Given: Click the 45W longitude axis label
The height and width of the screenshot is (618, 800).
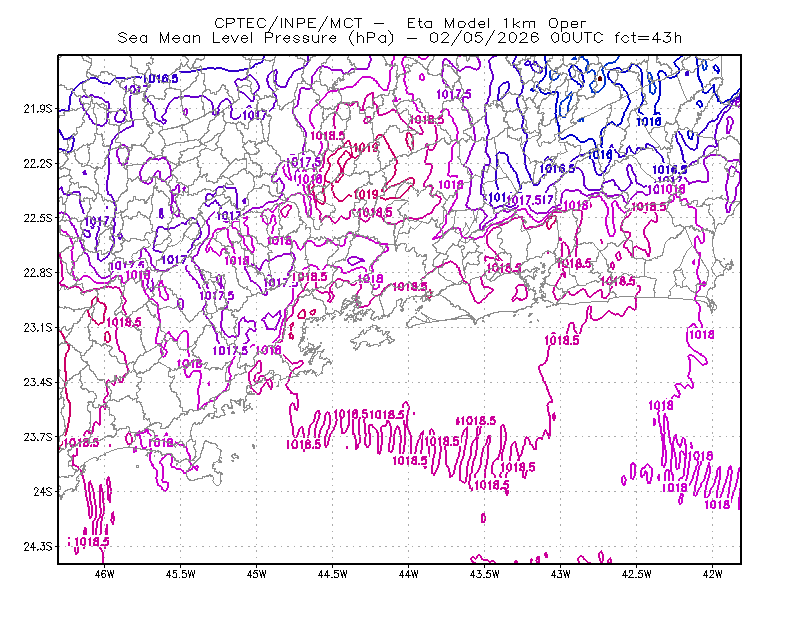Looking at the screenshot, I should click(257, 574).
